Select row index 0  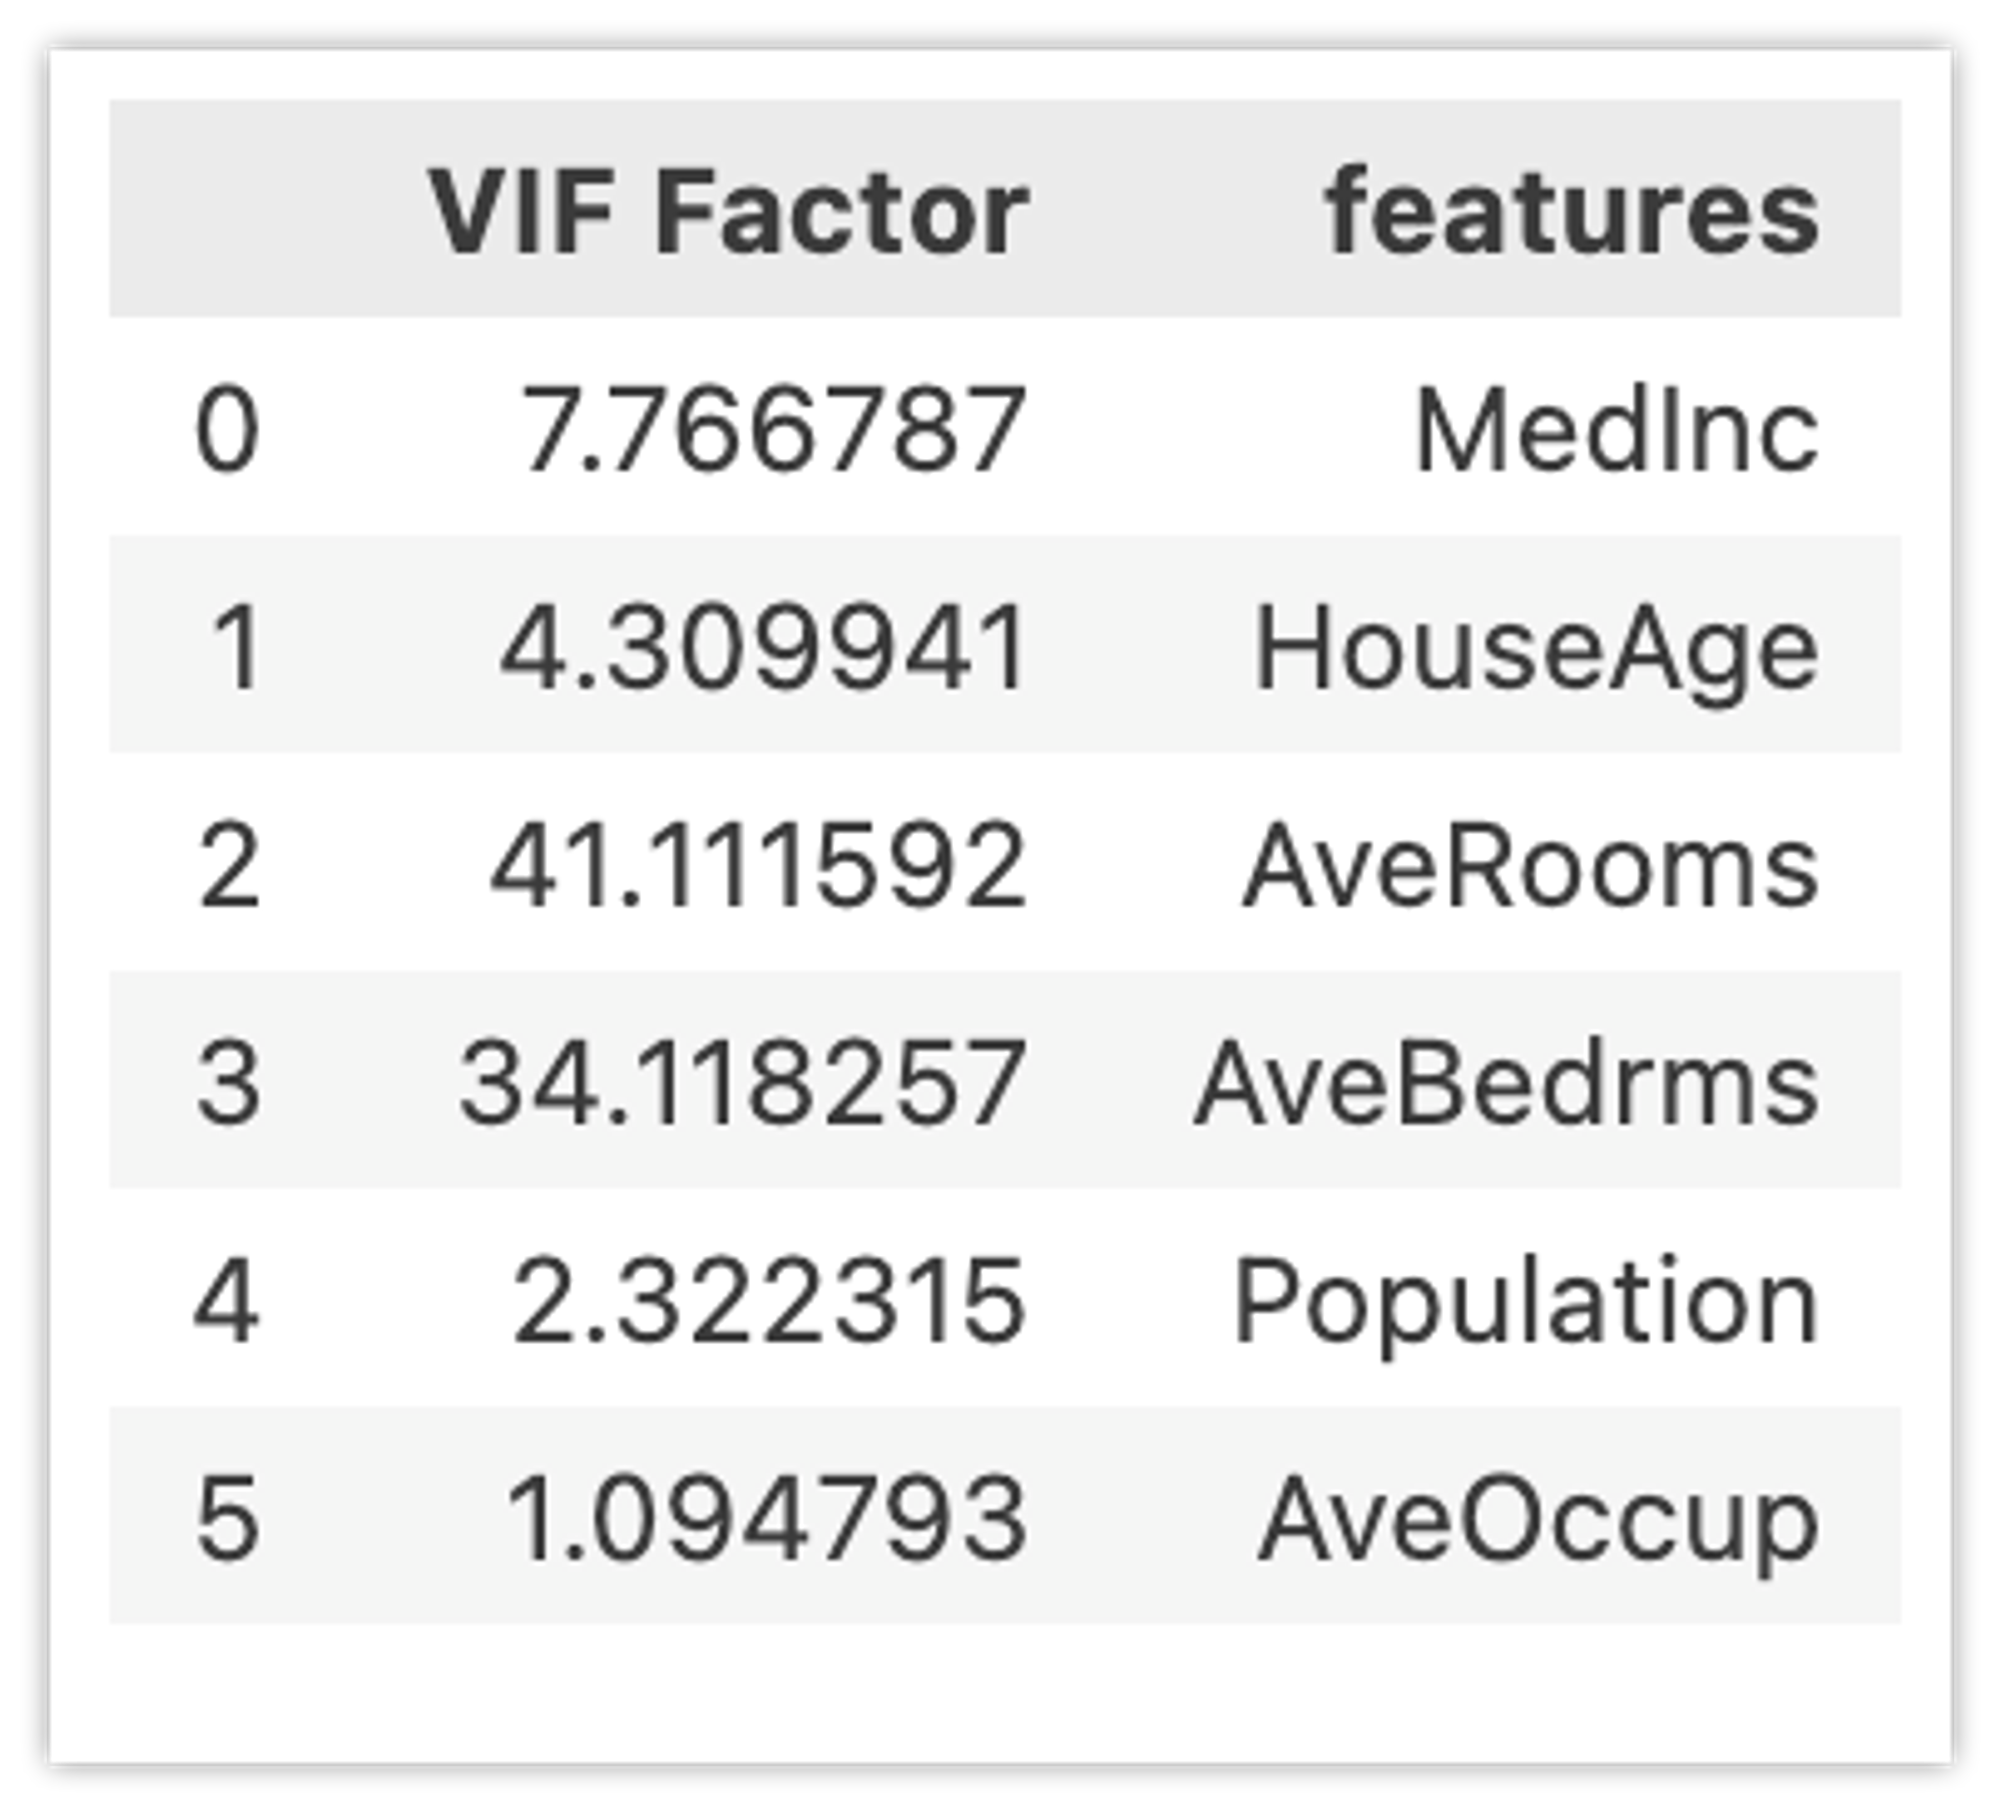tap(228, 430)
